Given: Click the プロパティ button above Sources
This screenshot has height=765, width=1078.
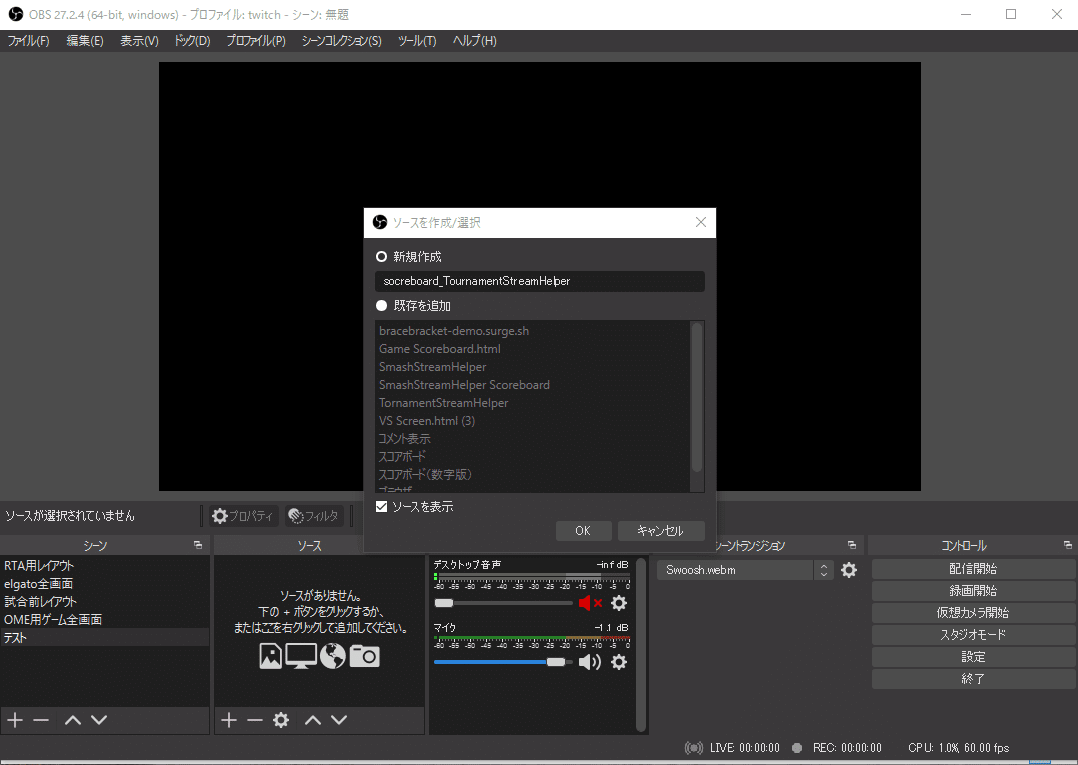Looking at the screenshot, I should point(243,515).
